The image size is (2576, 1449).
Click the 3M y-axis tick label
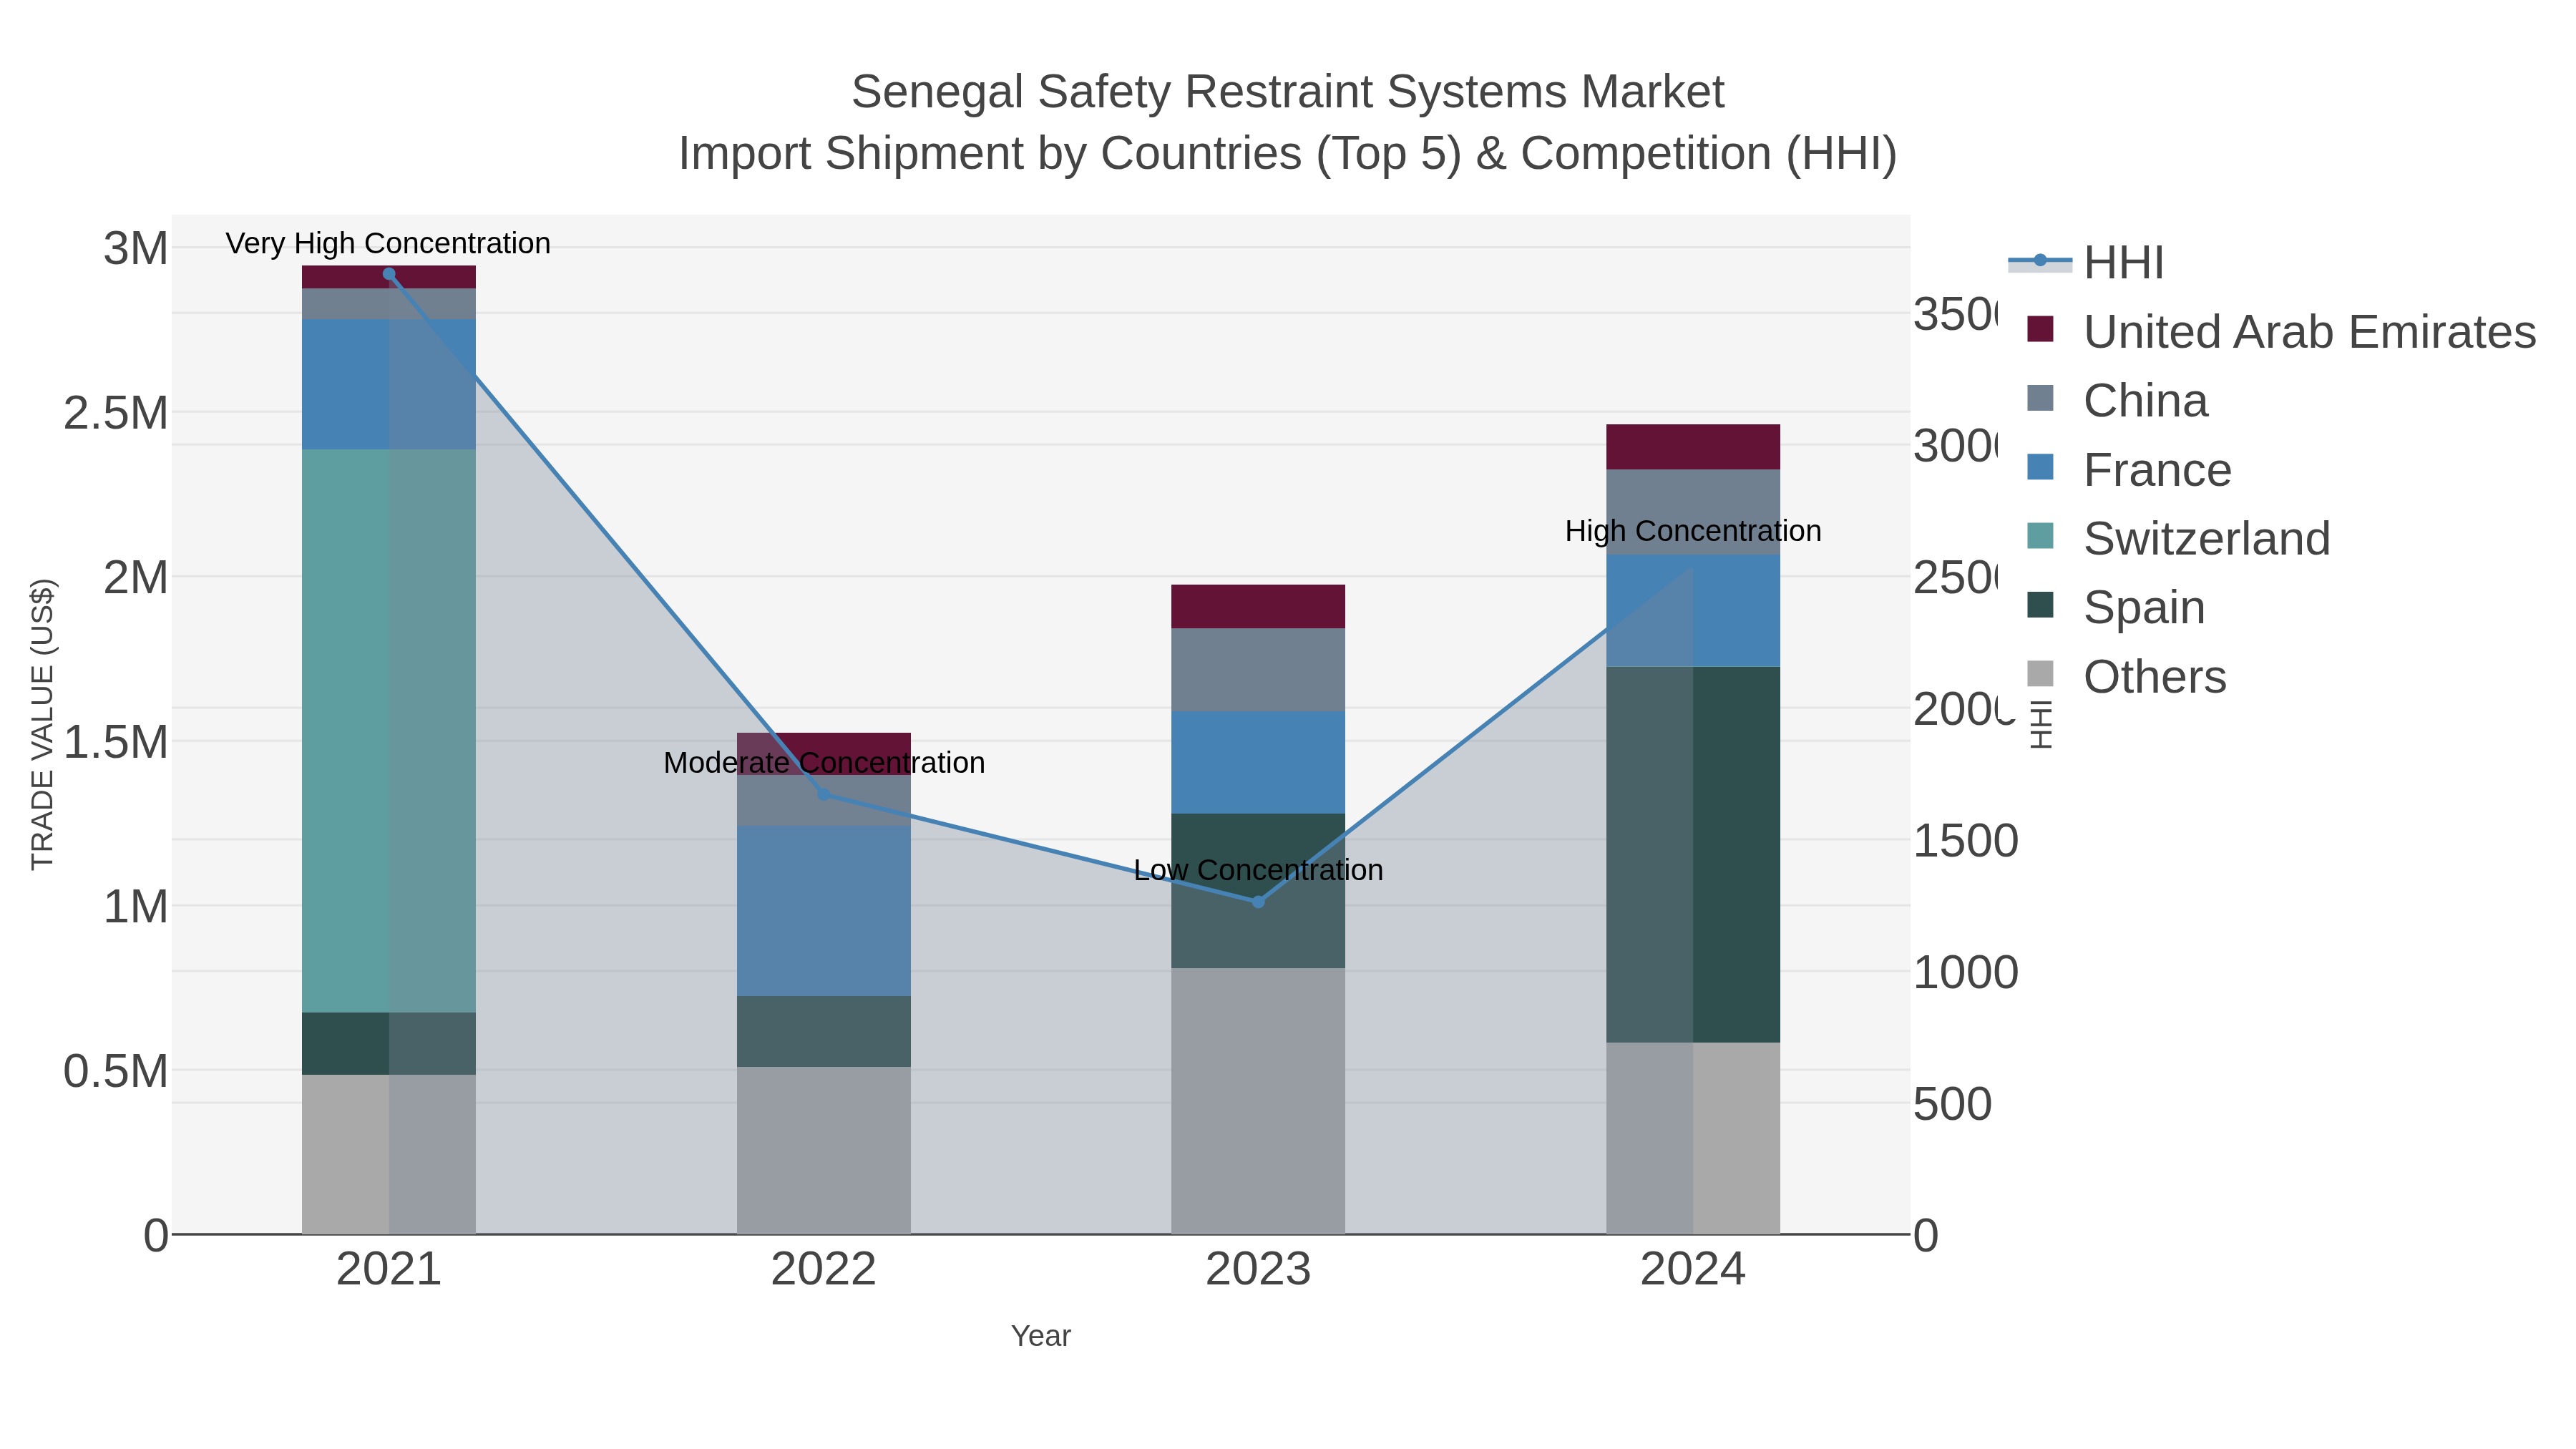136,248
